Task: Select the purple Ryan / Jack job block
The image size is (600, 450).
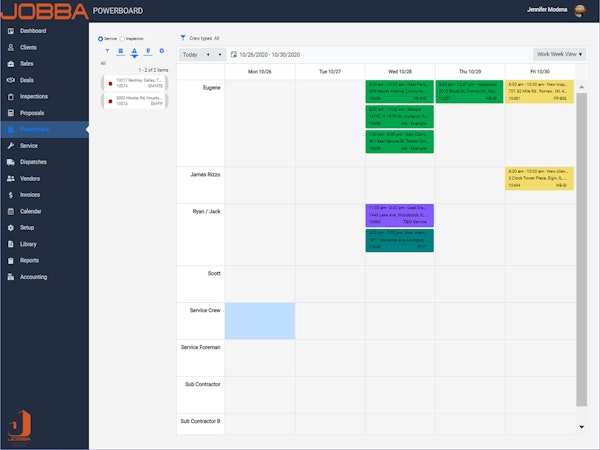Action: click(x=399, y=214)
